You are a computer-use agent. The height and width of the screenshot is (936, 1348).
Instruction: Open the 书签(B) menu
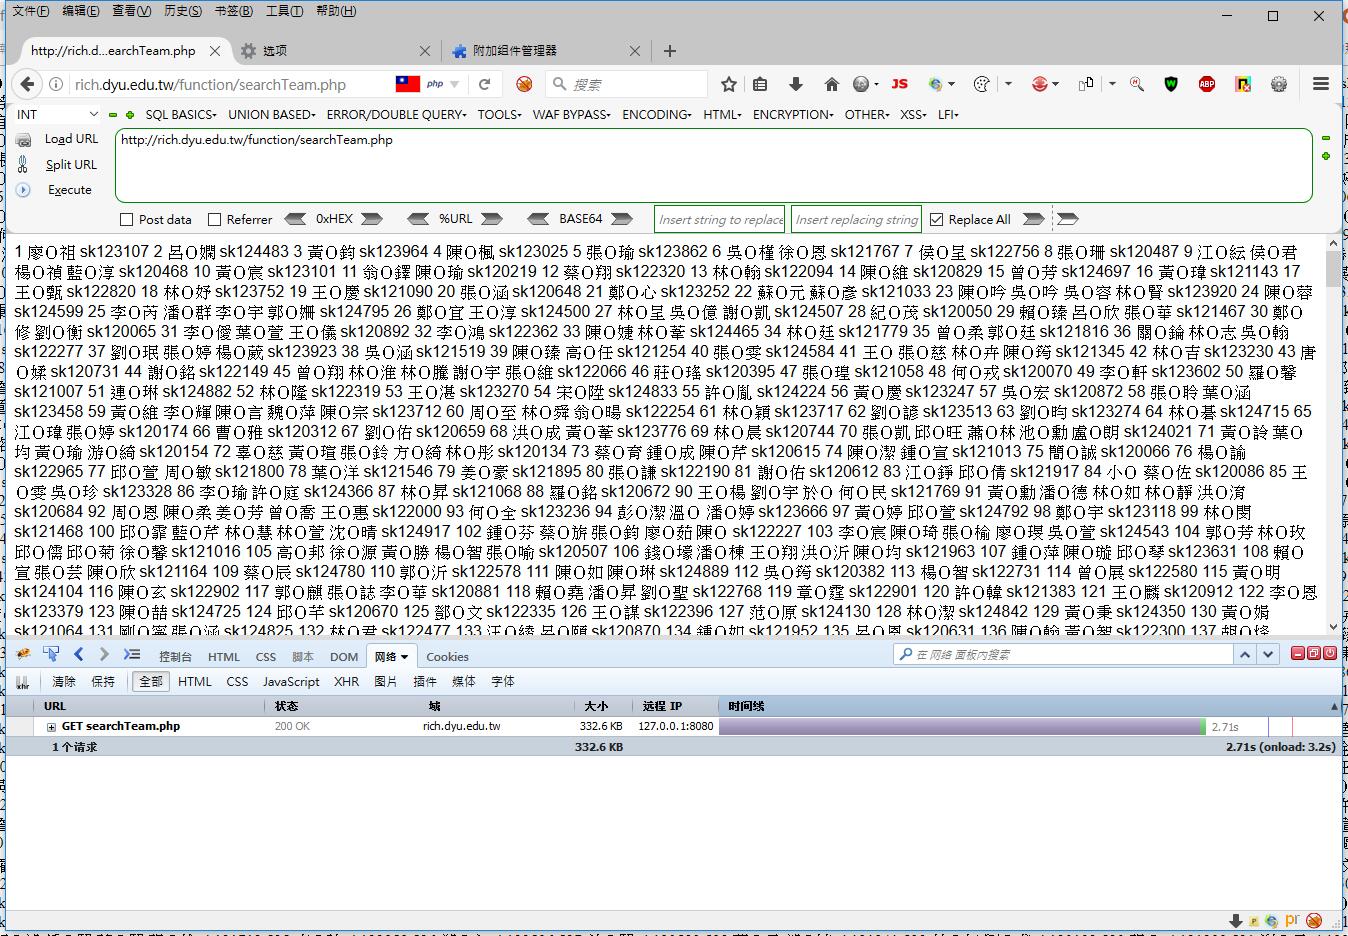pos(233,11)
